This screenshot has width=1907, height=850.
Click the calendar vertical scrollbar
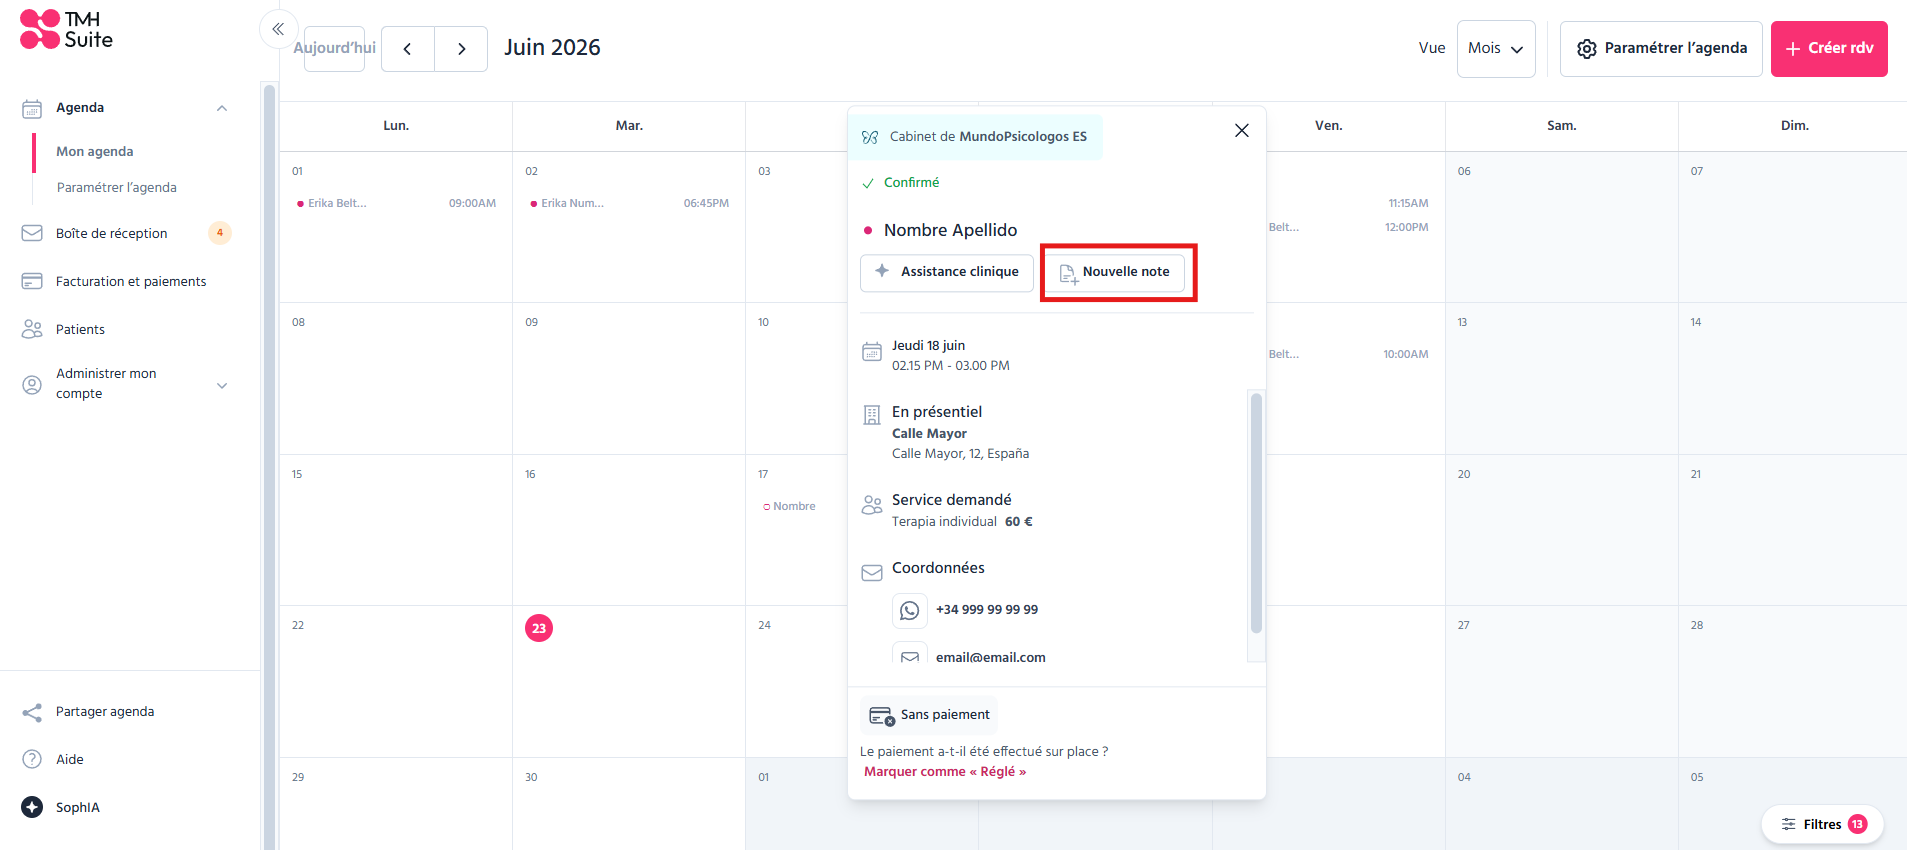coord(269,466)
